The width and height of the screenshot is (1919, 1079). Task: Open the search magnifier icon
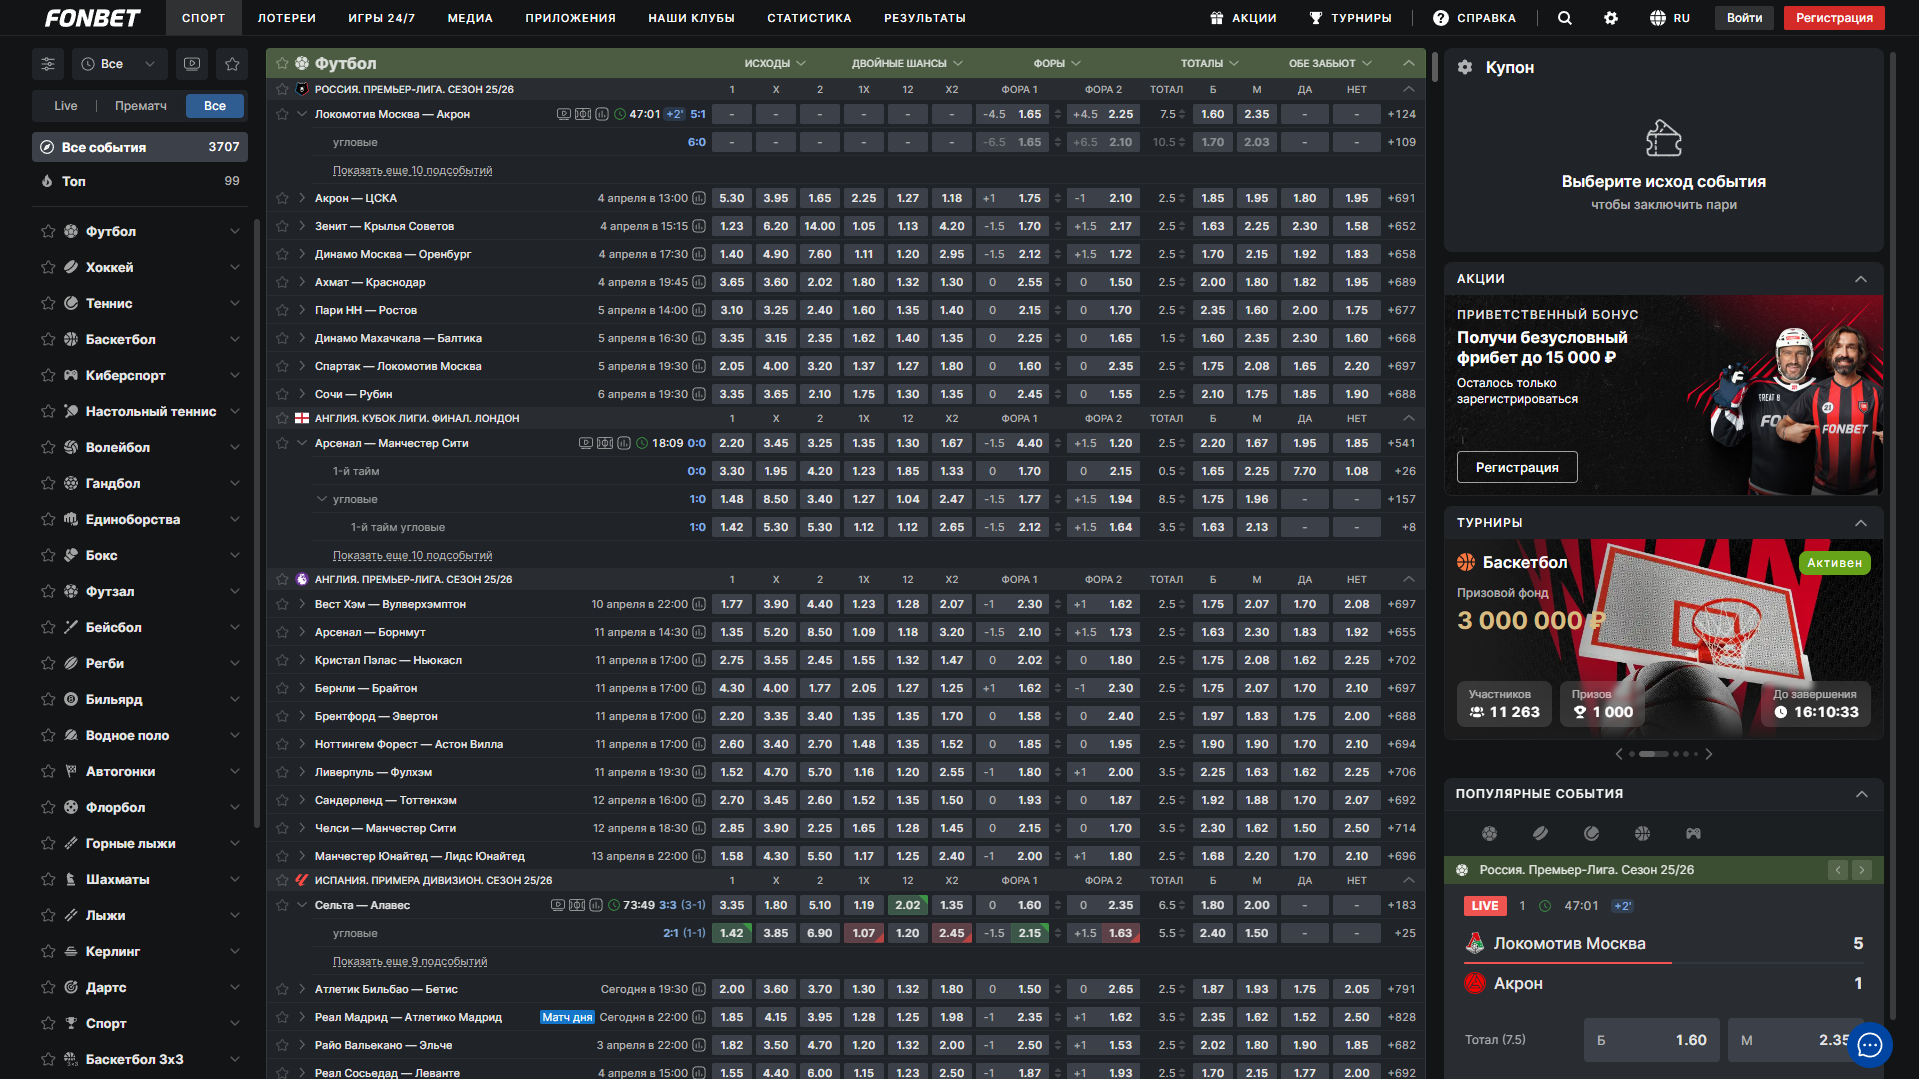(x=1565, y=18)
